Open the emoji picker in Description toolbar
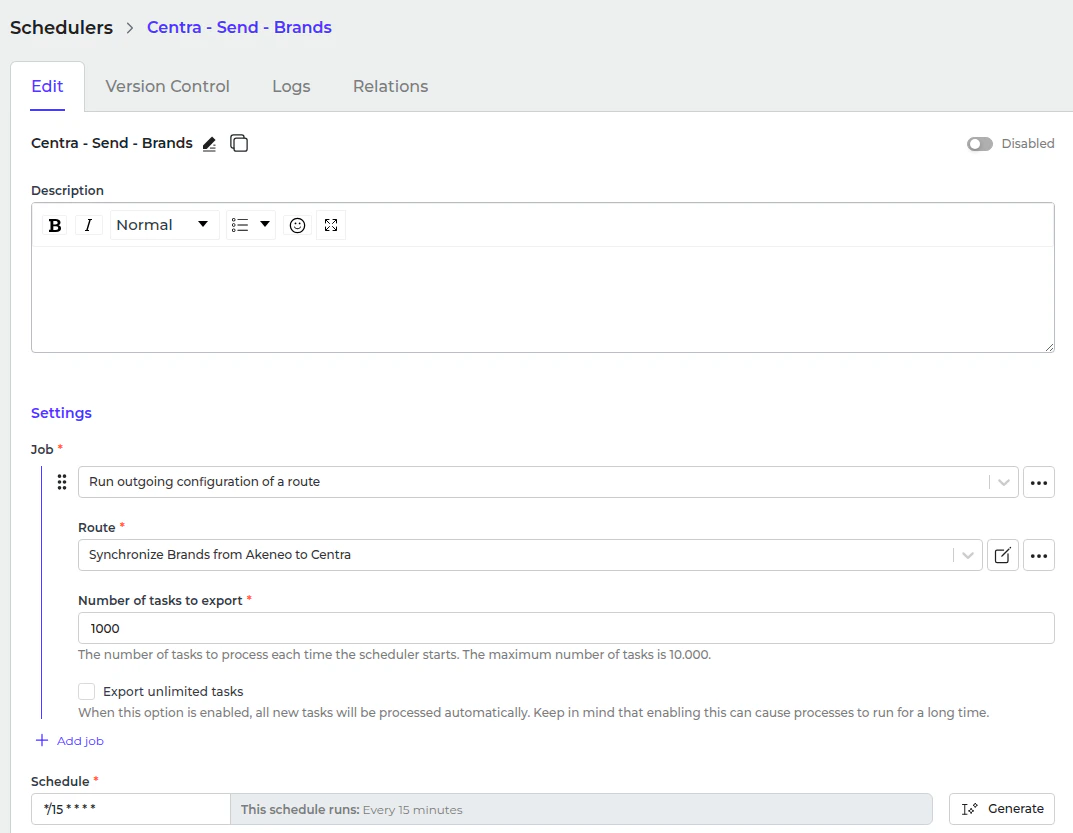This screenshot has width=1073, height=833. coord(297,225)
